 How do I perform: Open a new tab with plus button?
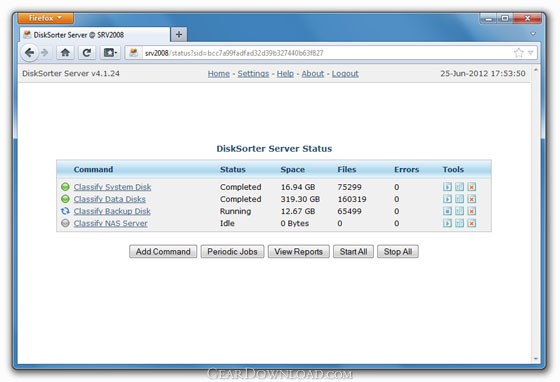coord(179,35)
